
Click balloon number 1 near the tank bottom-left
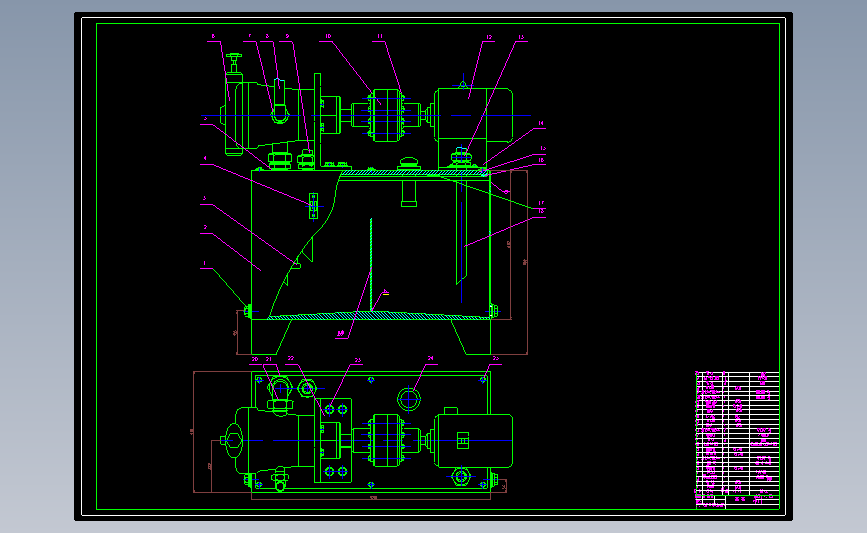[205, 264]
